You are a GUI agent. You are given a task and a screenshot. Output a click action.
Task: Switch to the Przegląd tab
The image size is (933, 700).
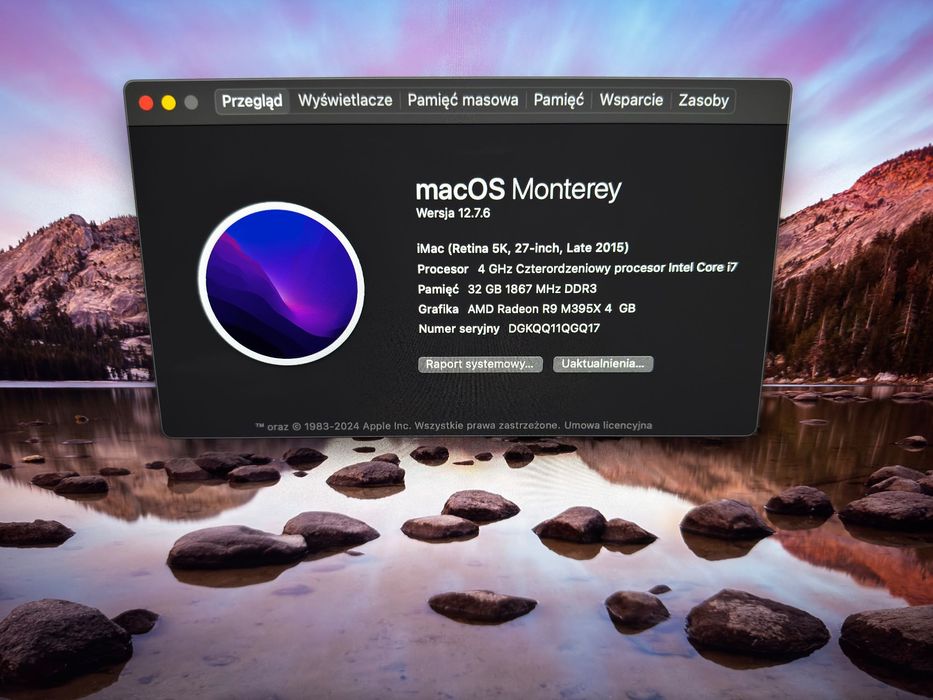pos(252,101)
